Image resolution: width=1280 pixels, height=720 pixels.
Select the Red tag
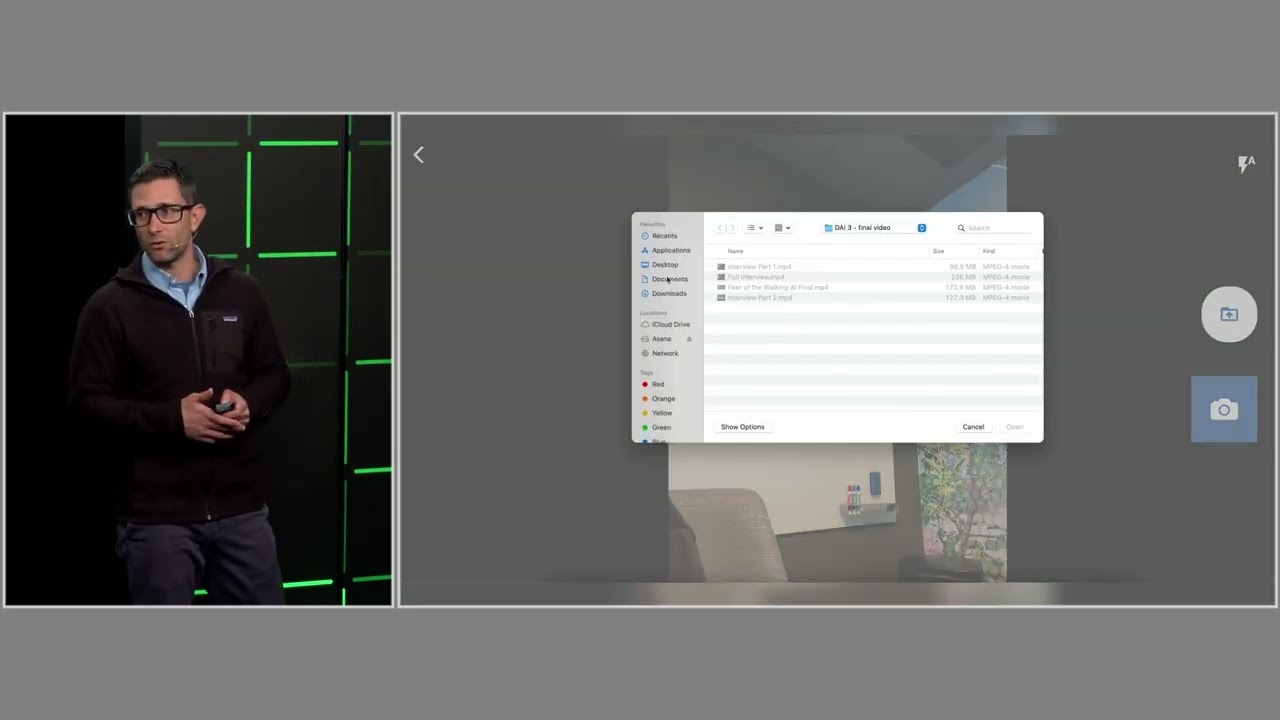click(x=652, y=384)
